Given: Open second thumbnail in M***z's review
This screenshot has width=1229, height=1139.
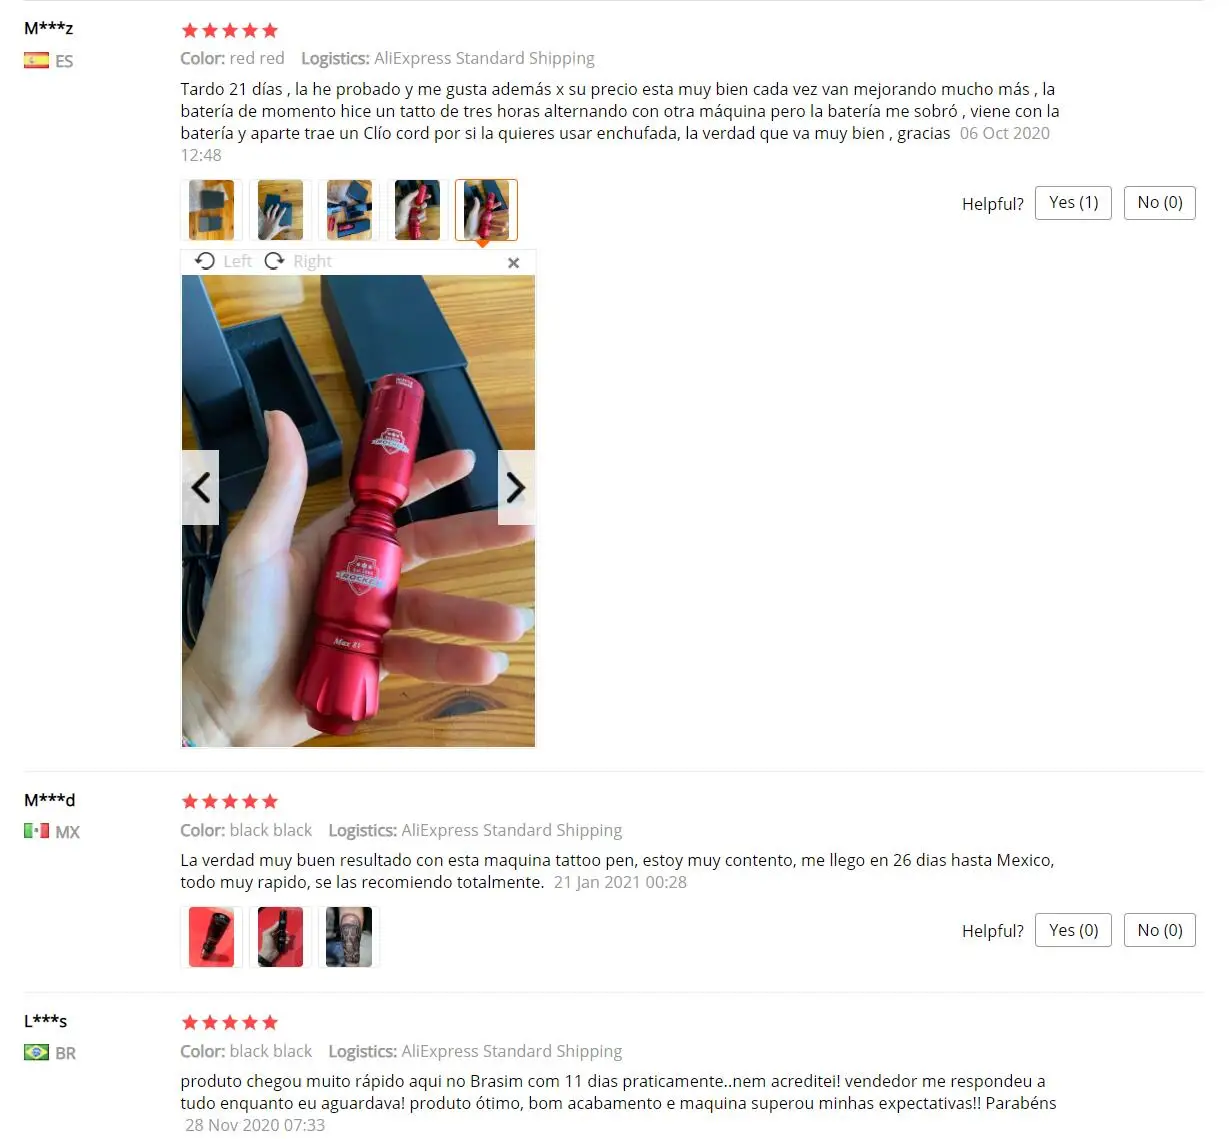Looking at the screenshot, I should tap(280, 210).
